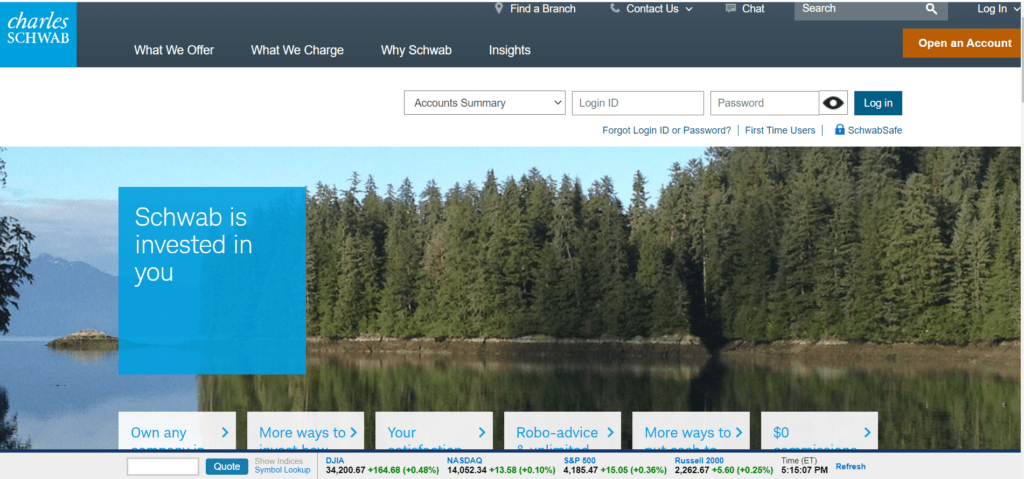
Task: Click the arrow on 'Robo-advice' card
Action: point(610,432)
